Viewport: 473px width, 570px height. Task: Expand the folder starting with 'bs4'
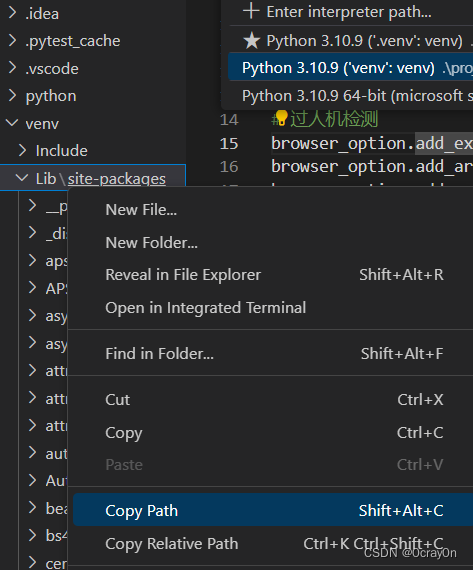coord(32,535)
